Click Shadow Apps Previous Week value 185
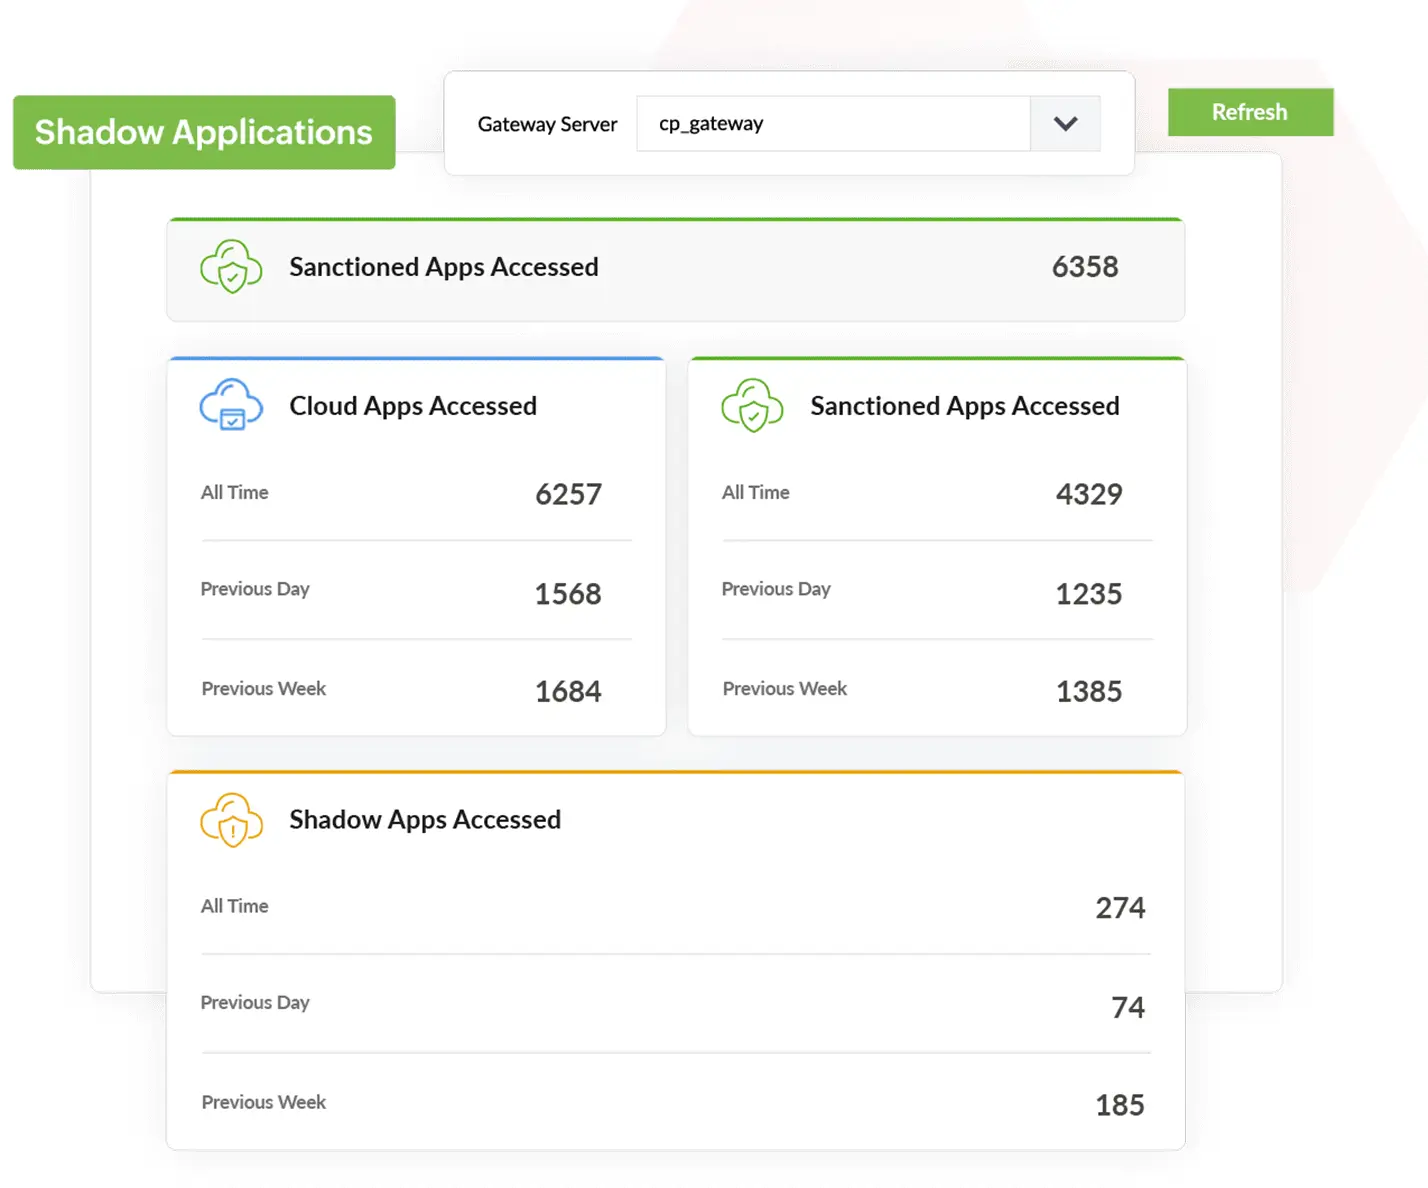 pos(1120,1105)
